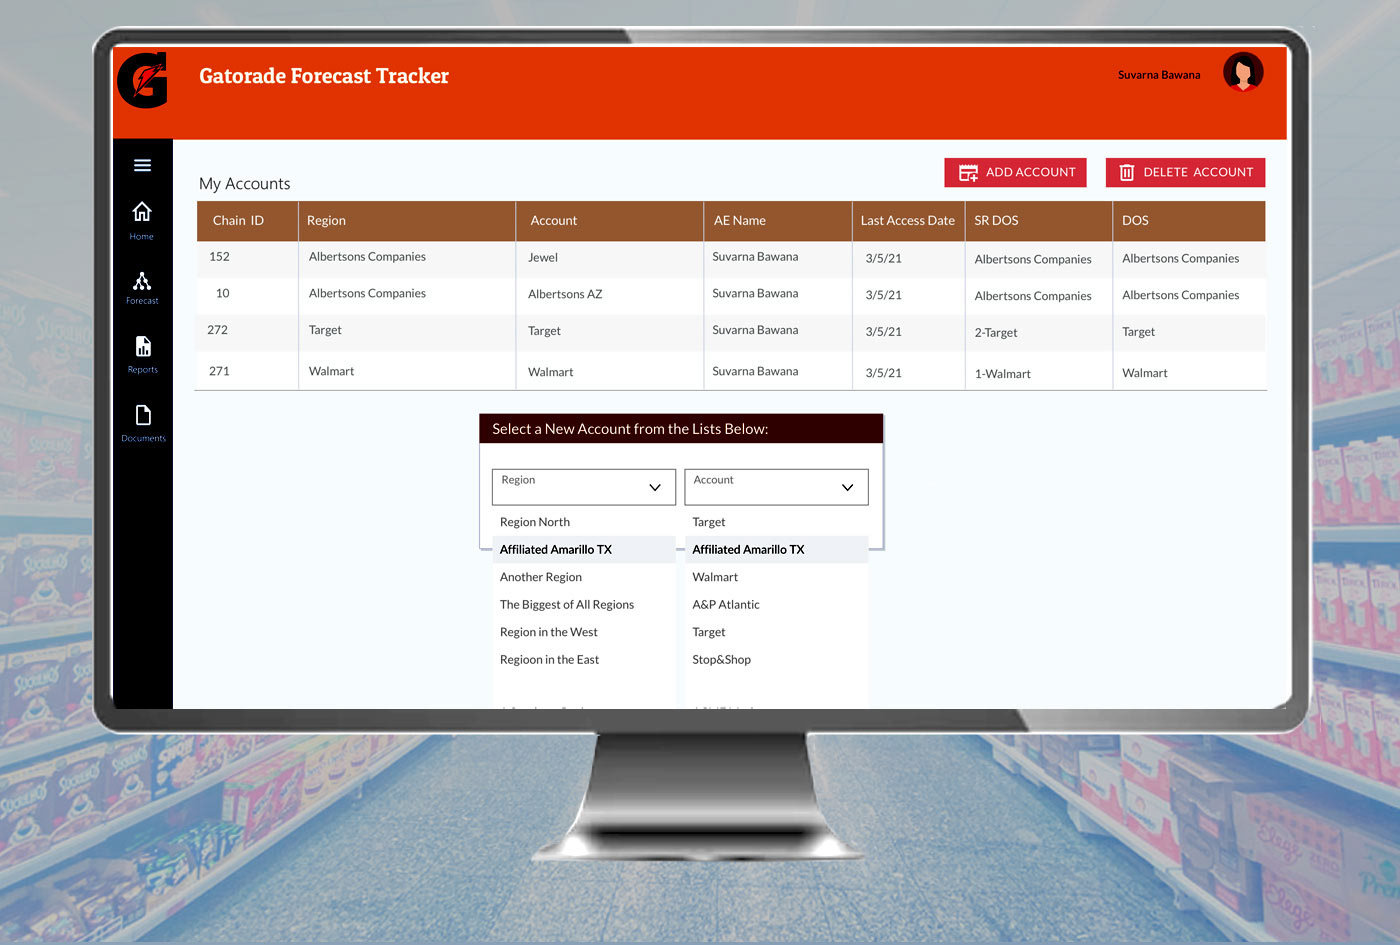Image resolution: width=1400 pixels, height=945 pixels.
Task: Choose The Biggest of All Regions
Action: tap(567, 604)
